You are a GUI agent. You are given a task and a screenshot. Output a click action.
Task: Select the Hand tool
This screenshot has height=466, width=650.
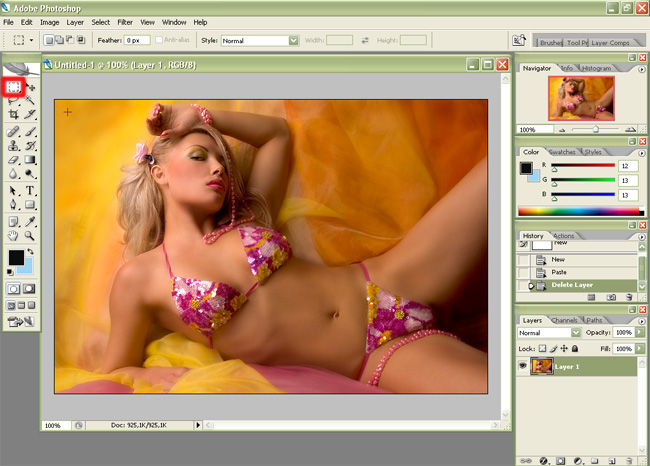(13, 235)
